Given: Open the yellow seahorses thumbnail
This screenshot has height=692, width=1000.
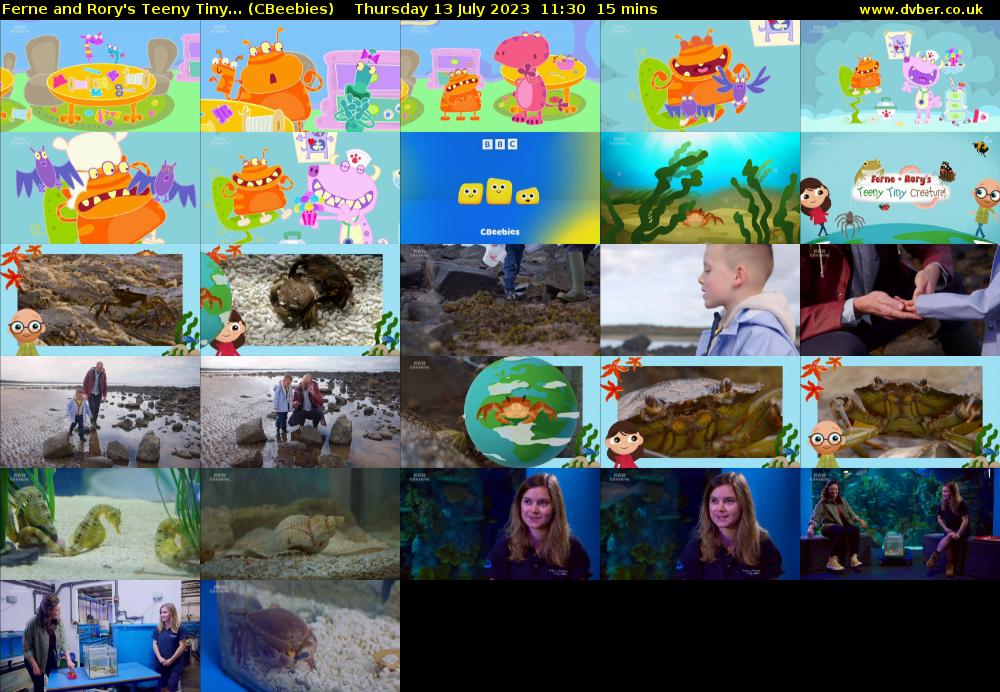Looking at the screenshot, I should [x=100, y=524].
